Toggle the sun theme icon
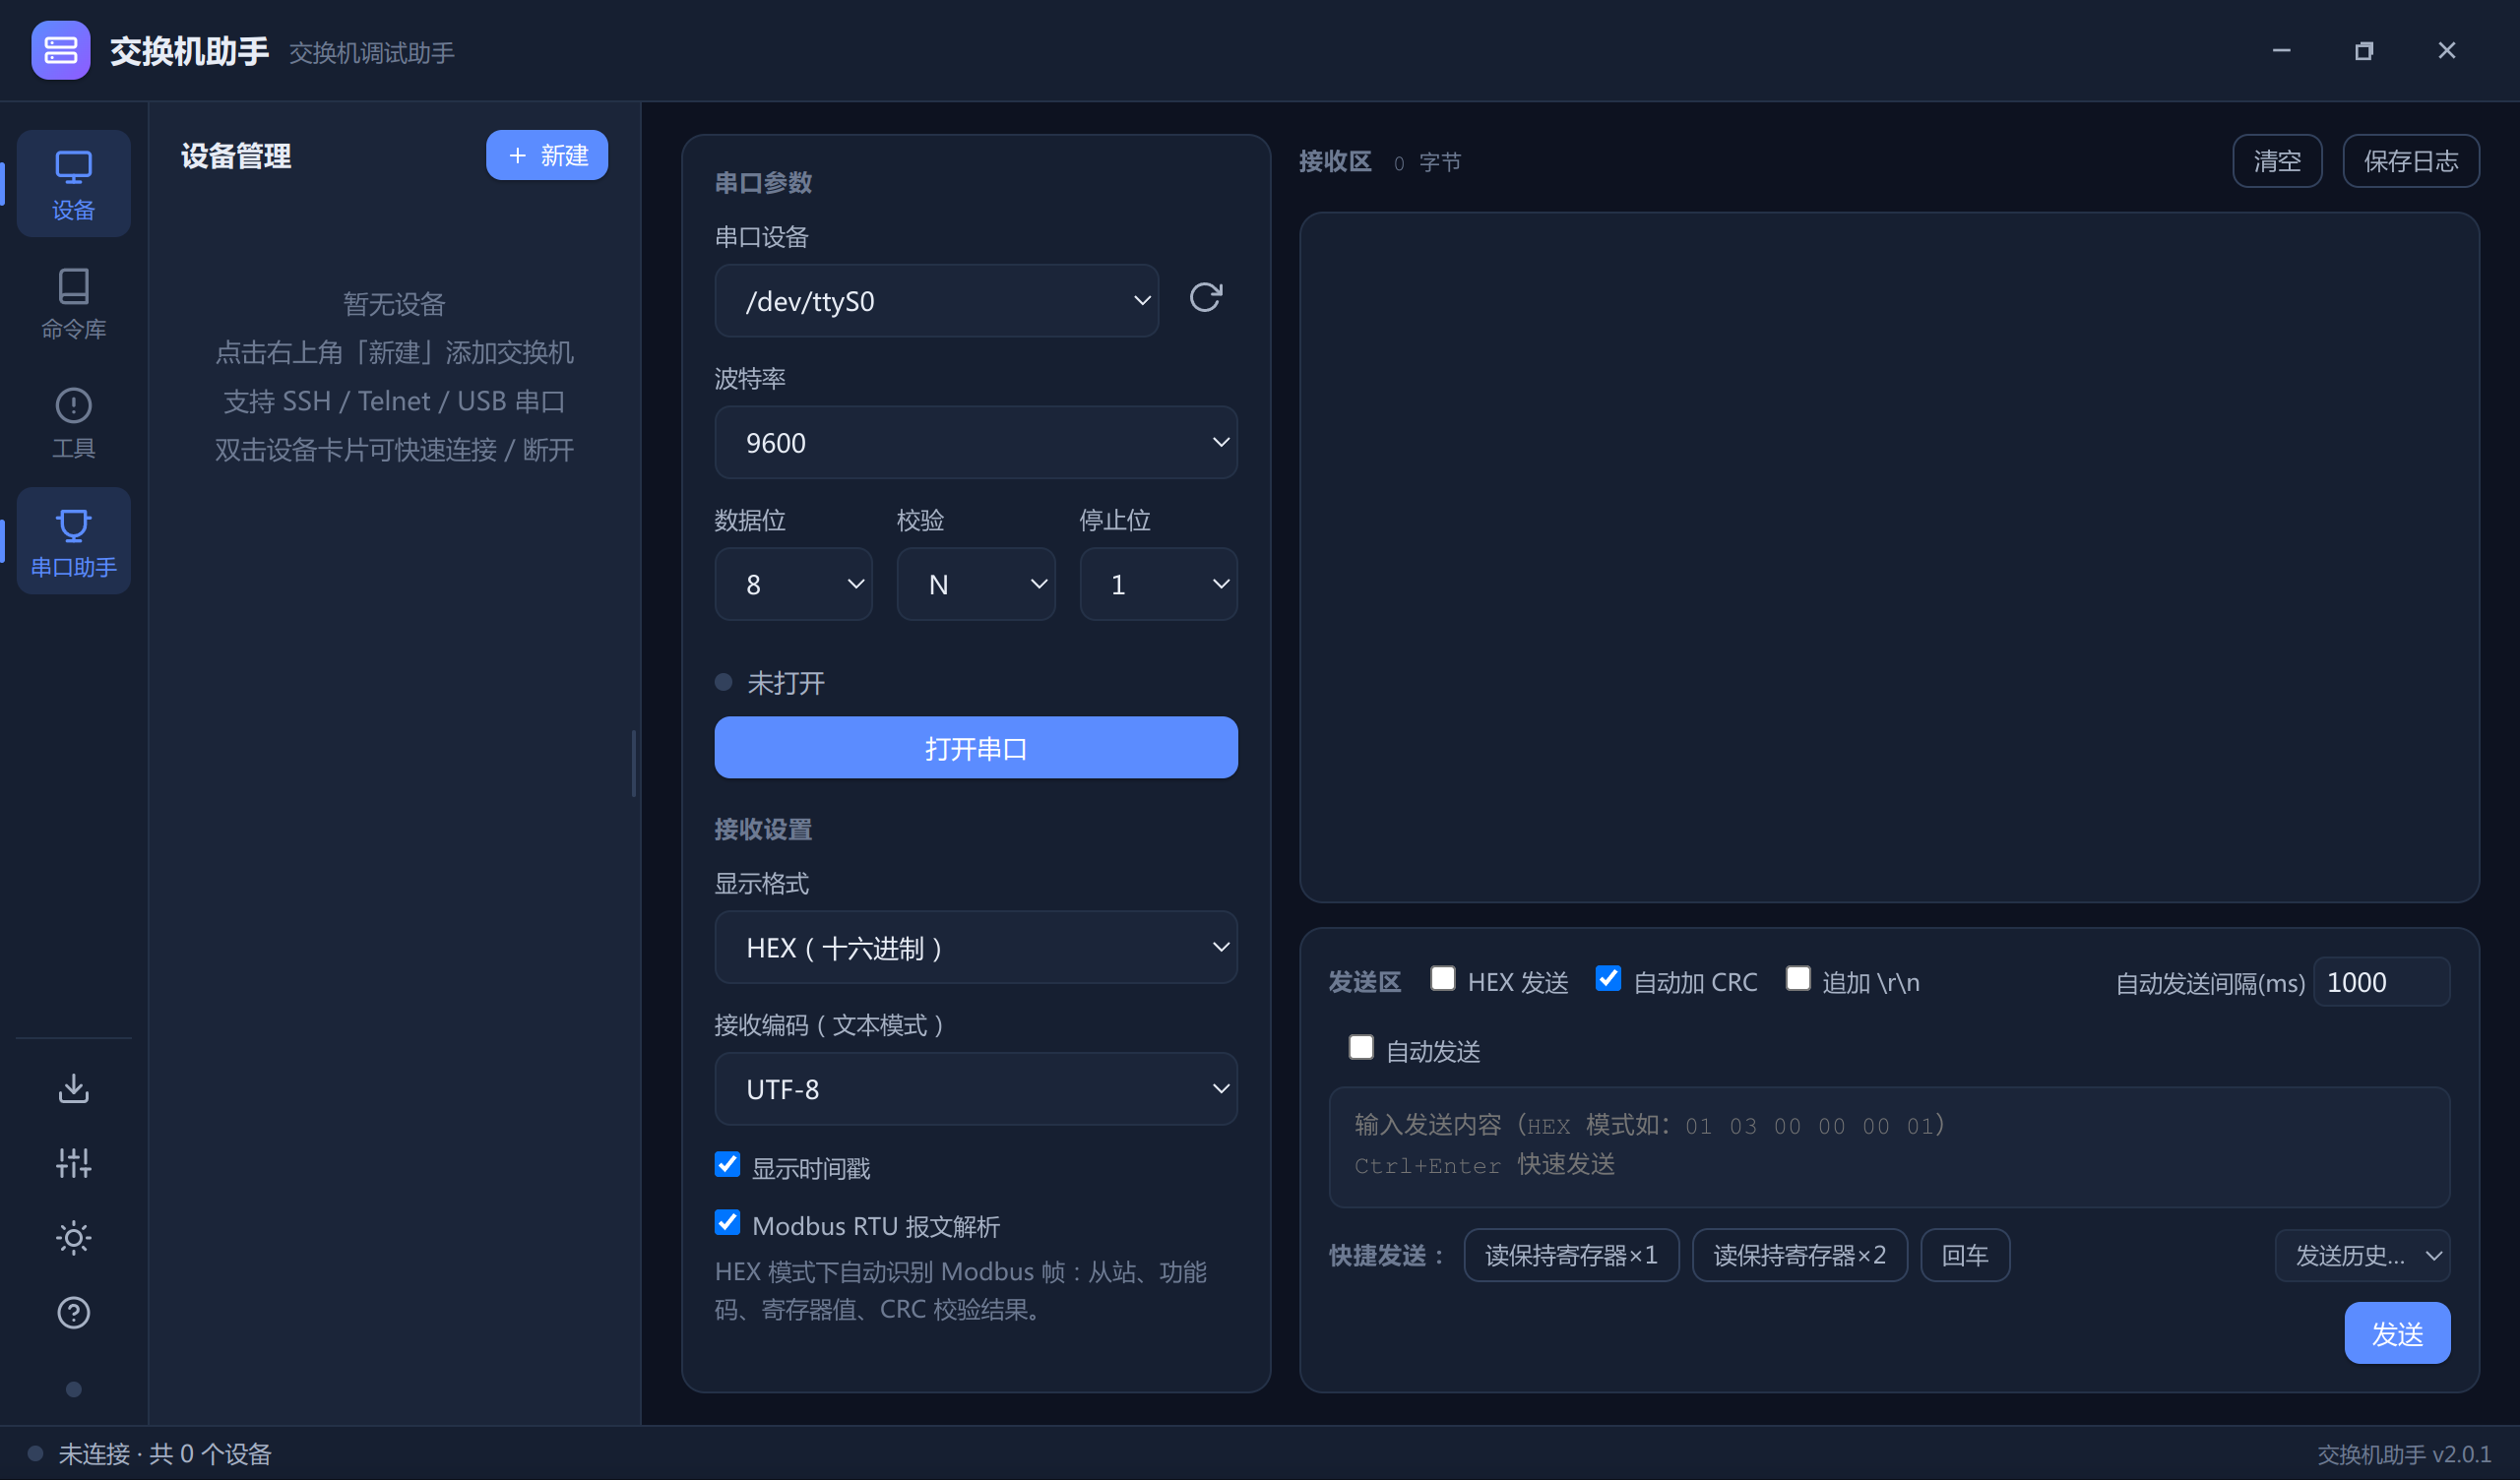Screen dimensions: 2520x1480 point(73,1238)
